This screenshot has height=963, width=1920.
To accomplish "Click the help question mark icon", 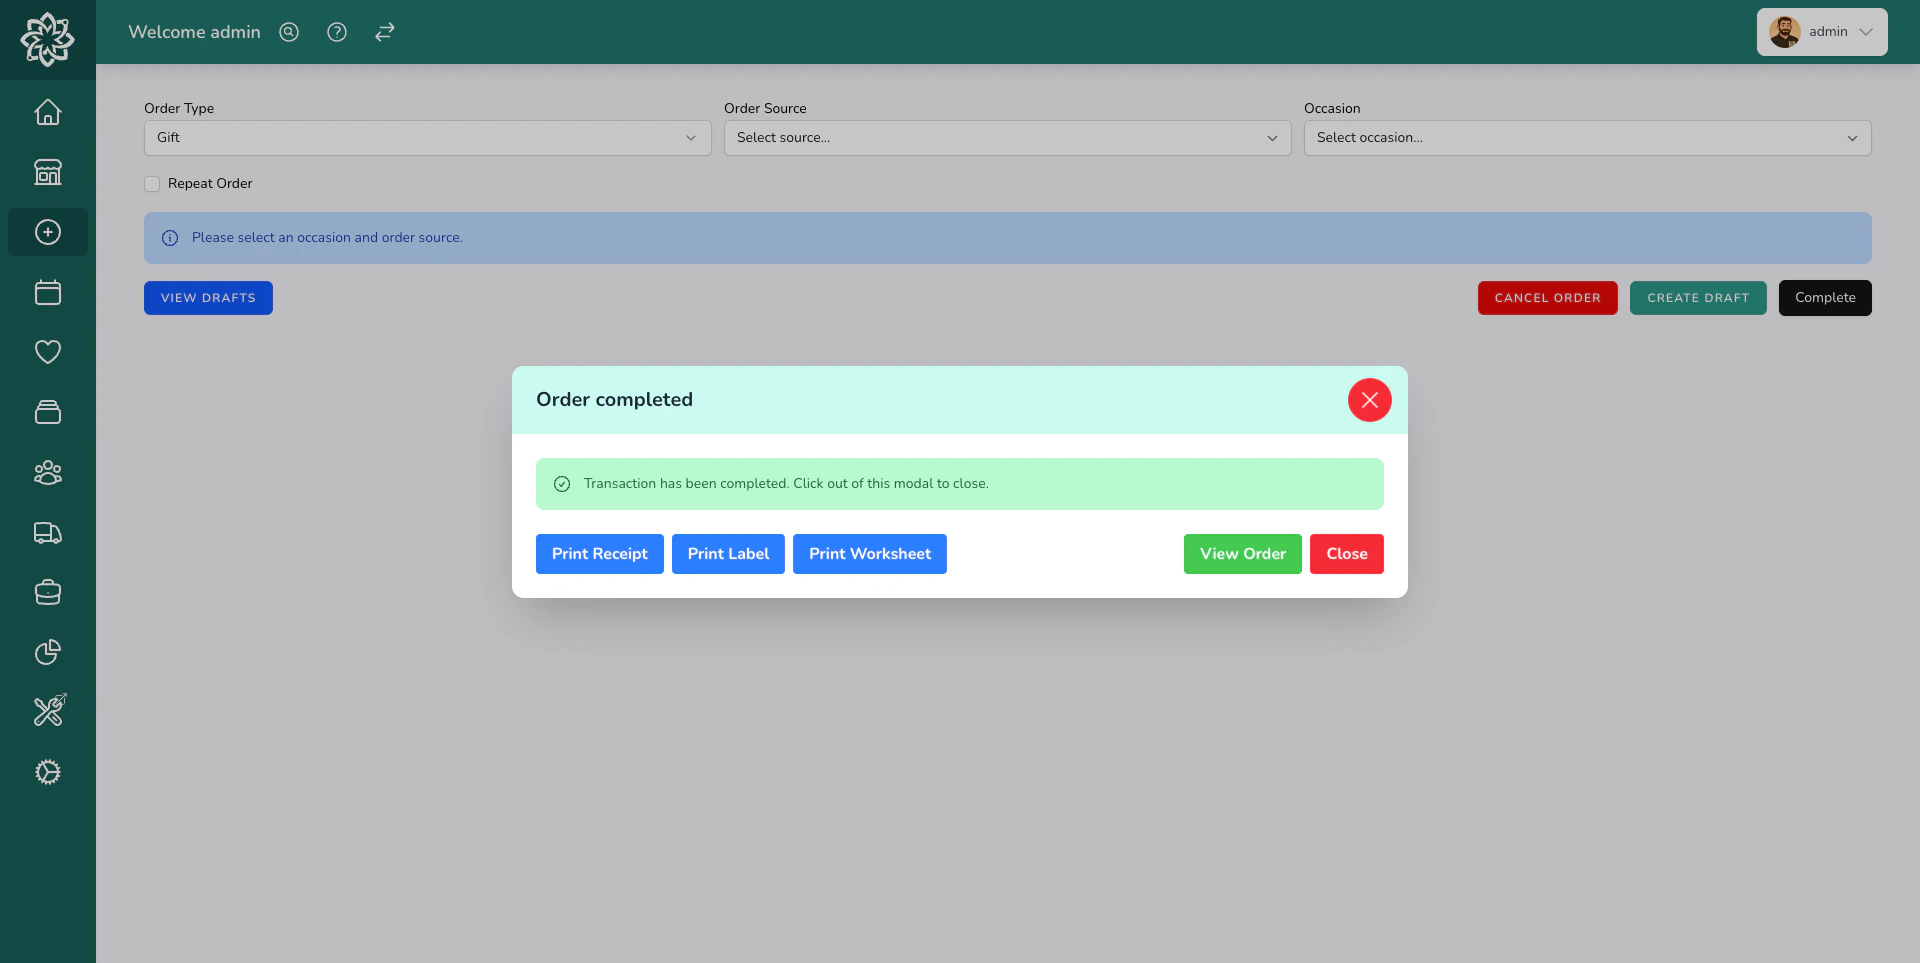I will tap(336, 32).
